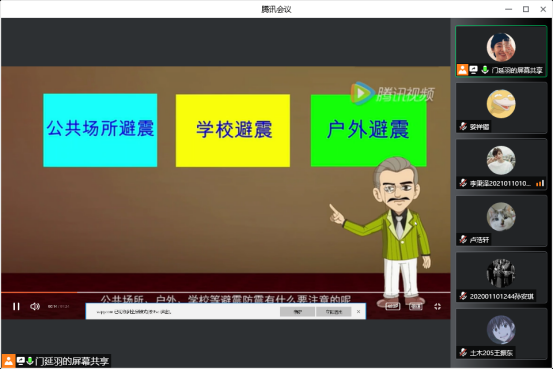Click muted mic icon on 土木205 participant tile
This screenshot has width=553, height=369.
(463, 352)
